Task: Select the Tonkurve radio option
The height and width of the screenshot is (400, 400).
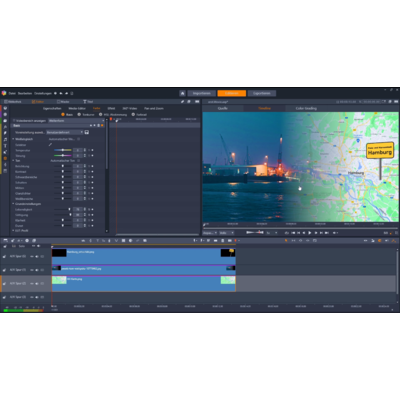Action: point(86,114)
